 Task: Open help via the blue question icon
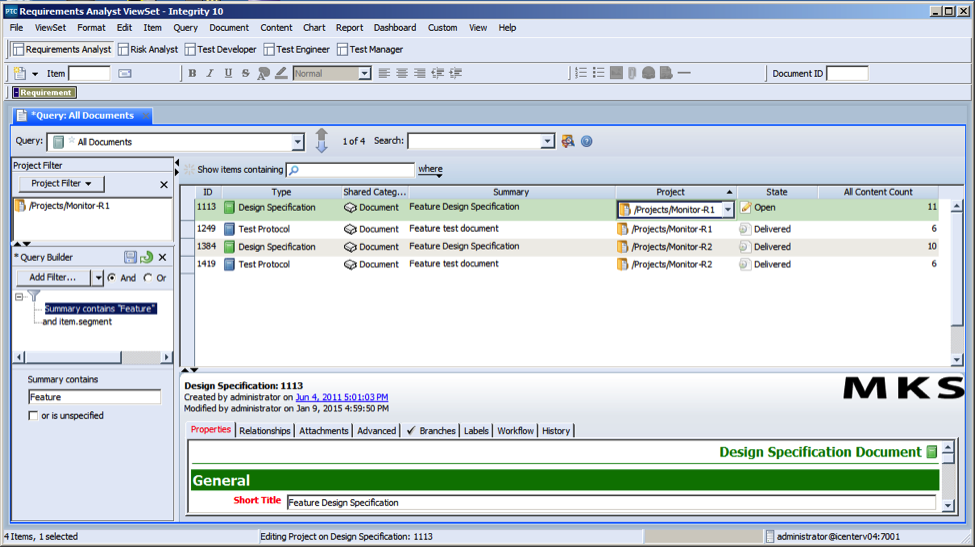click(x=586, y=141)
